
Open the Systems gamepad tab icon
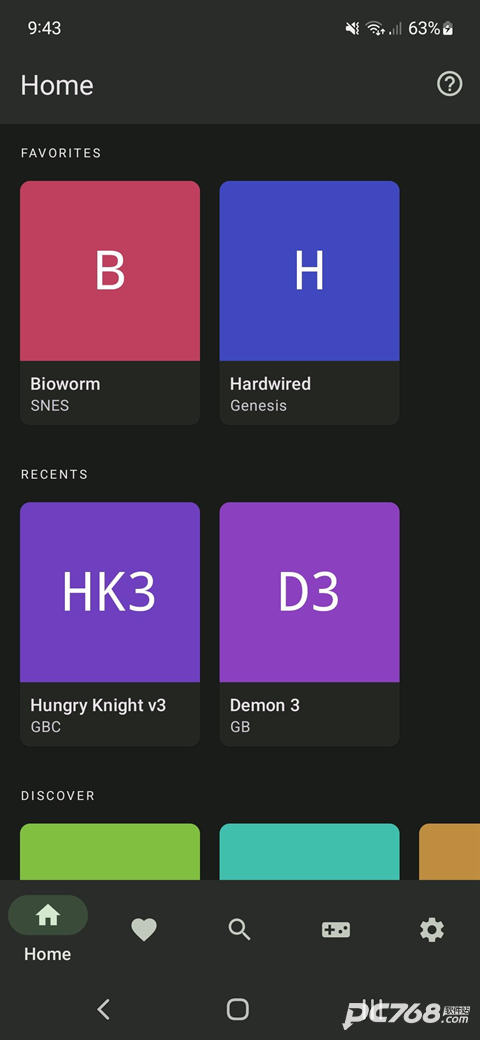coord(336,929)
